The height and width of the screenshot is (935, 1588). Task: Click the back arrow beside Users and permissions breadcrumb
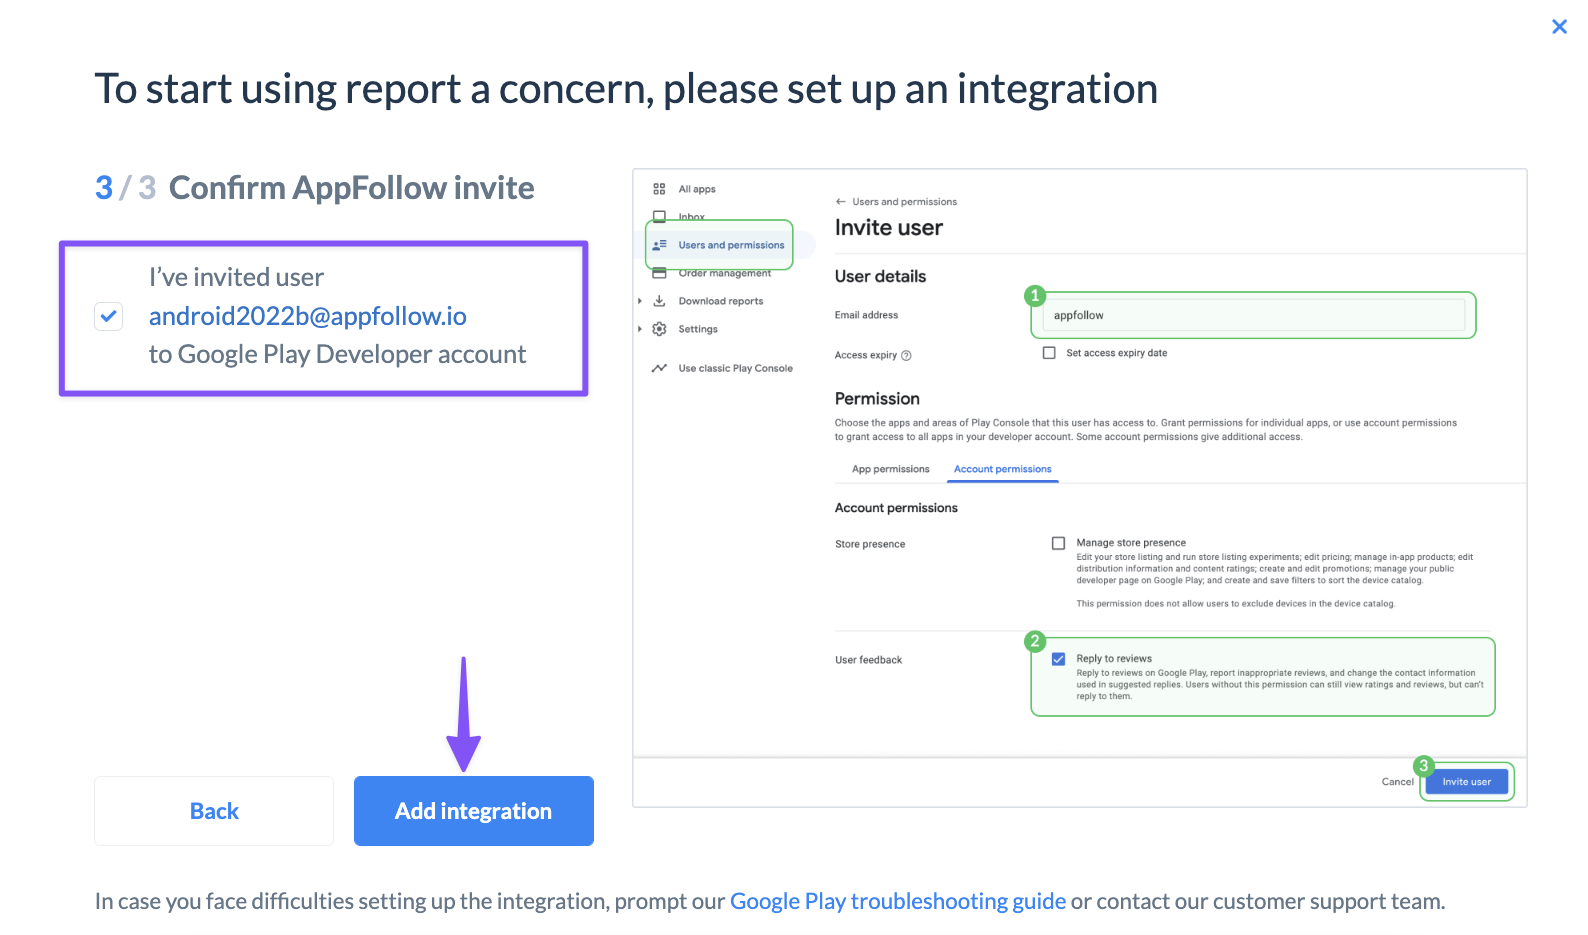(x=841, y=202)
